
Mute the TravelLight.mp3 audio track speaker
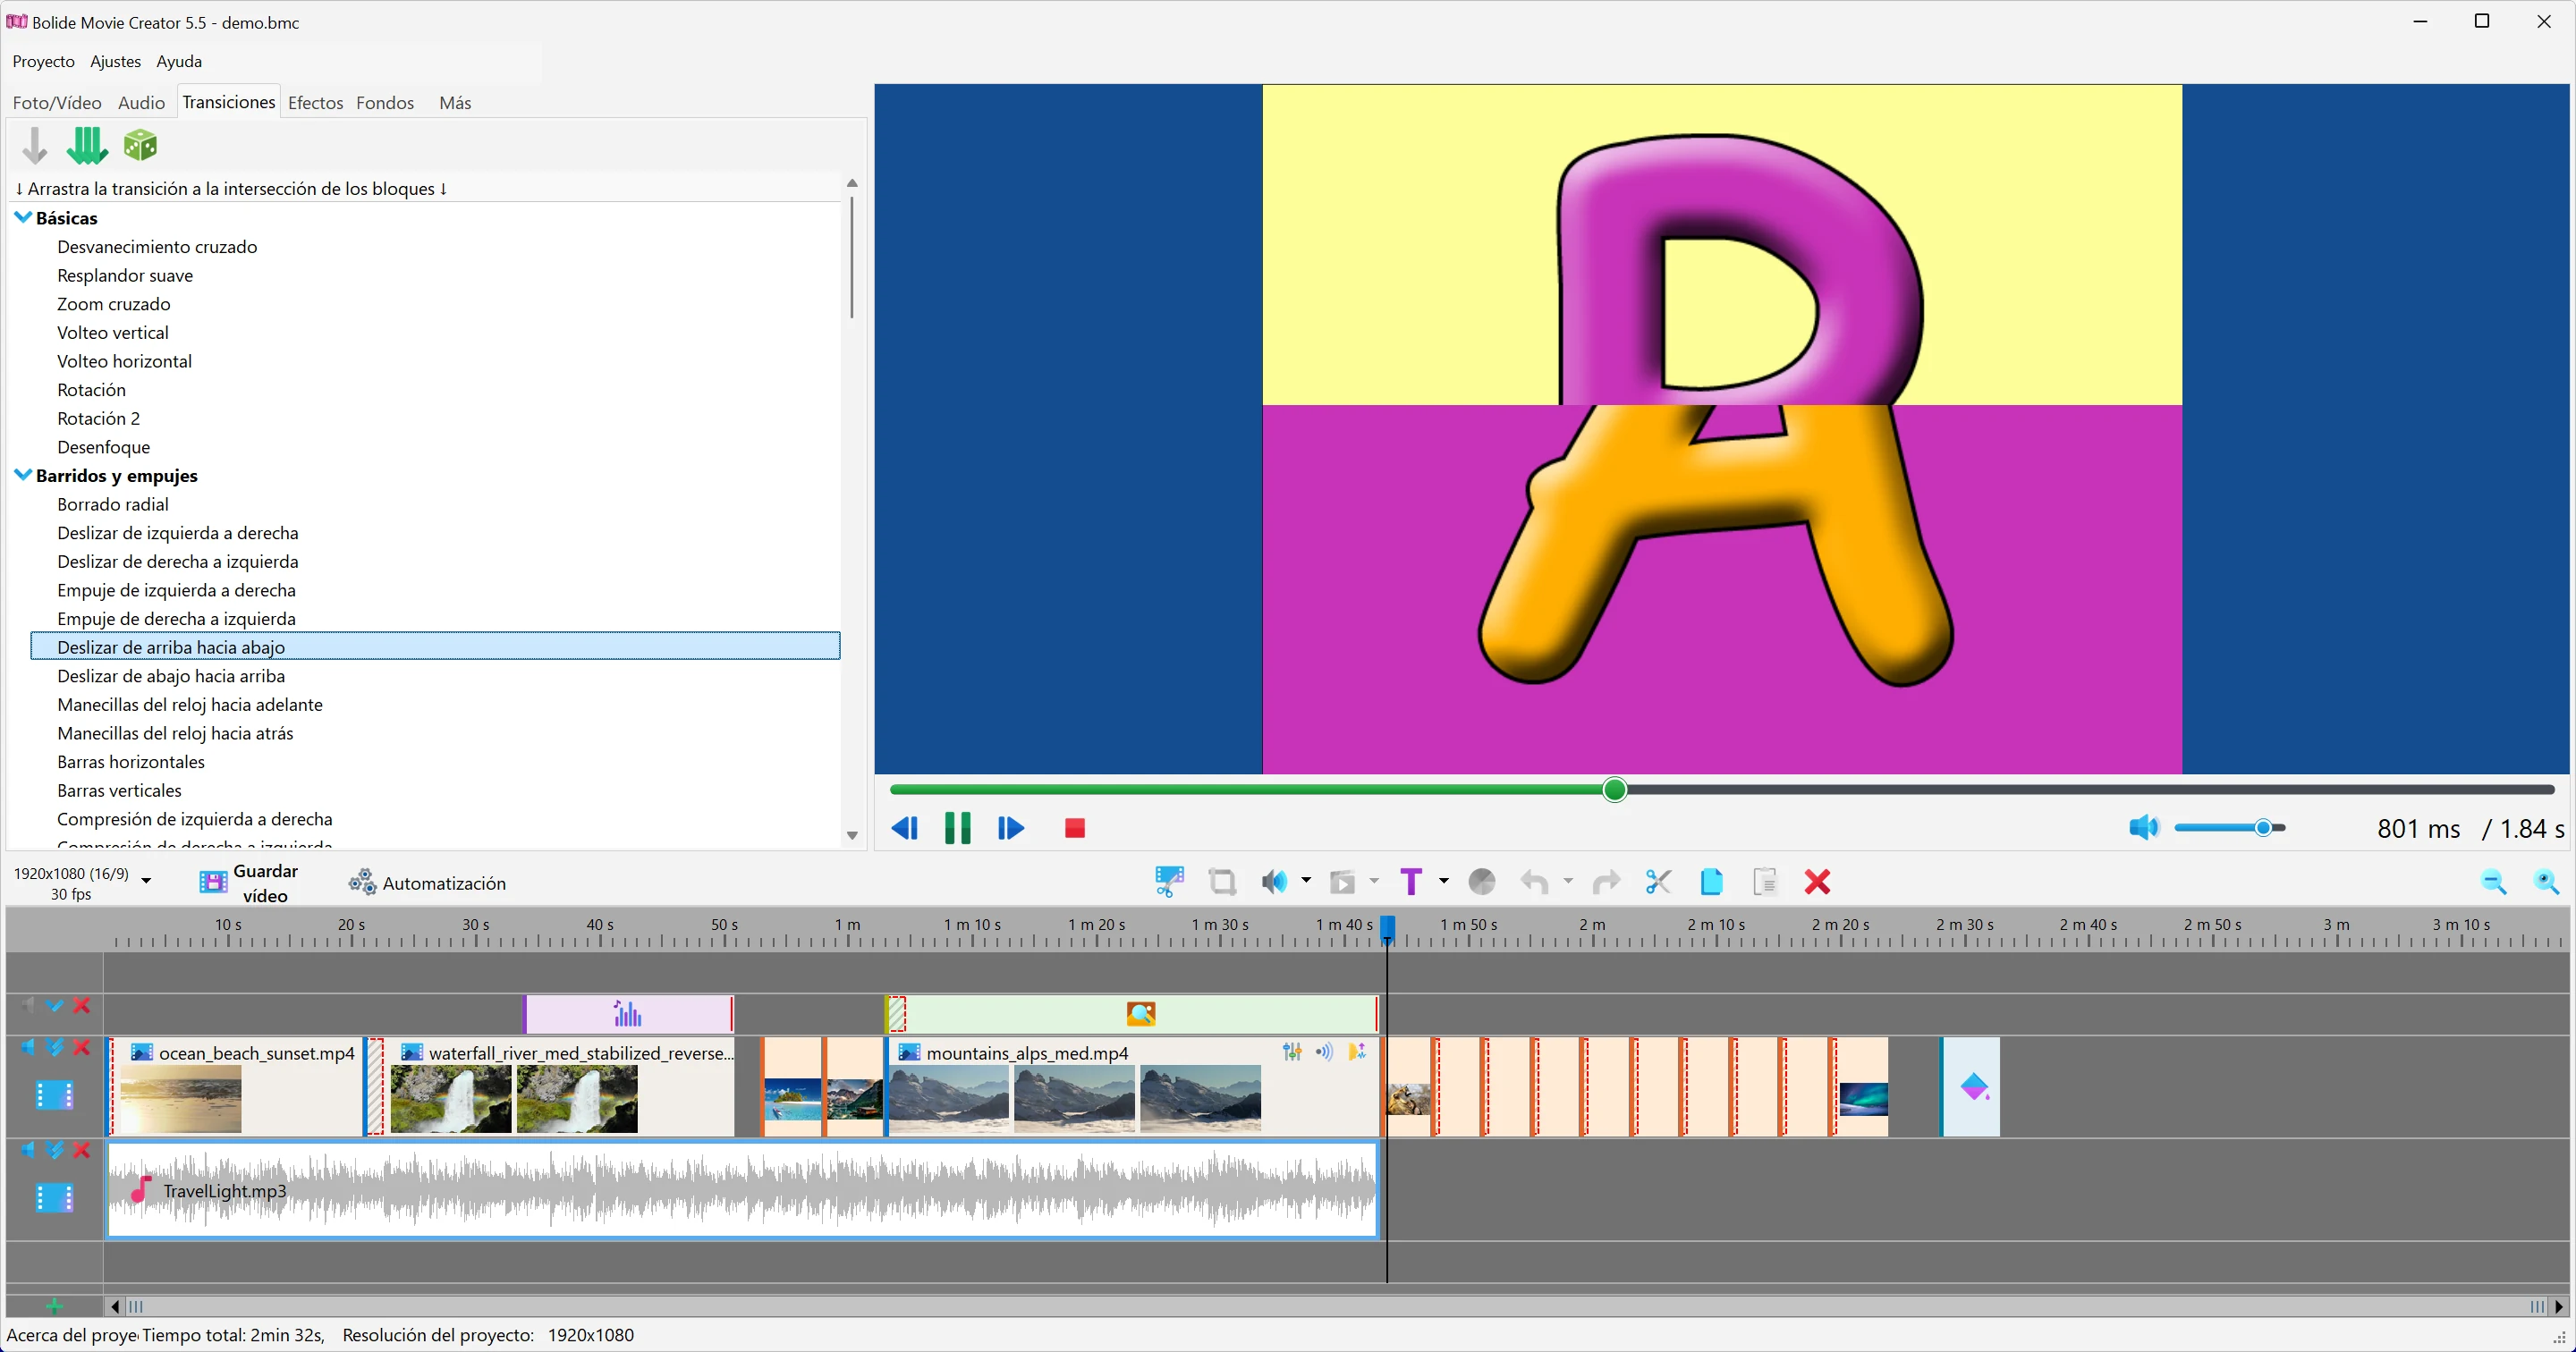pyautogui.click(x=28, y=1150)
